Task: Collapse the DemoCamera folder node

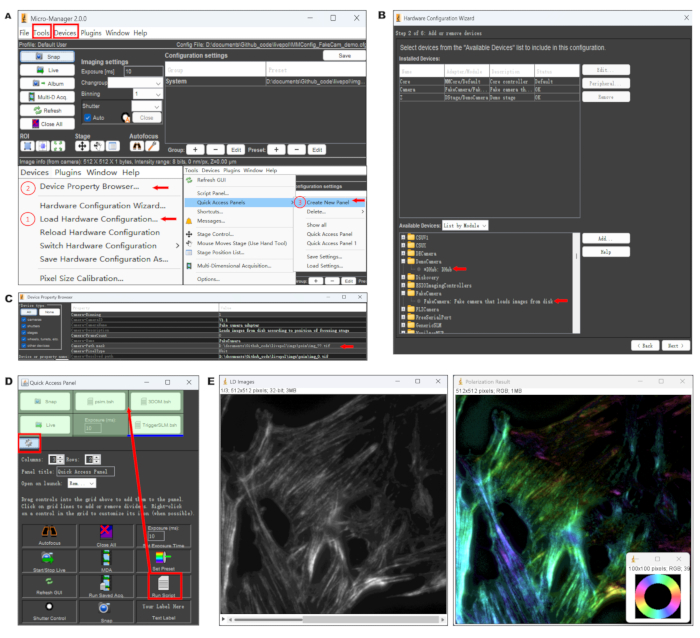Action: [x=403, y=261]
